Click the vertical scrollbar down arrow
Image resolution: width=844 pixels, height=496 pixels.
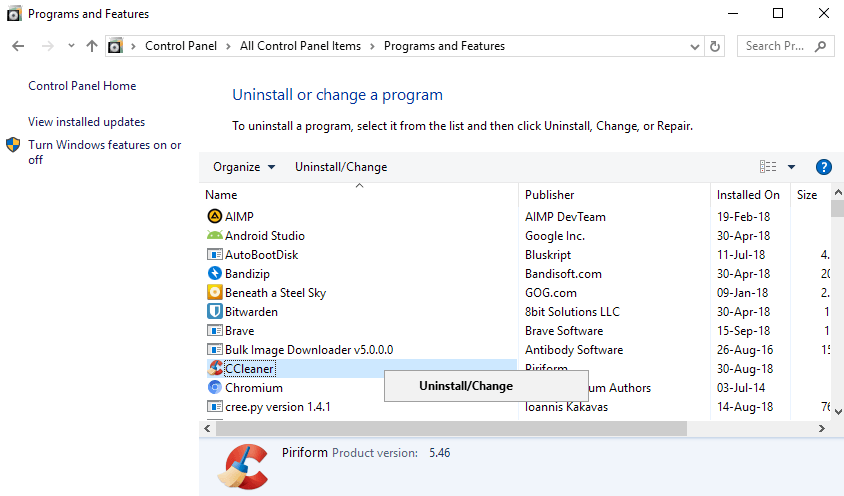tap(838, 411)
